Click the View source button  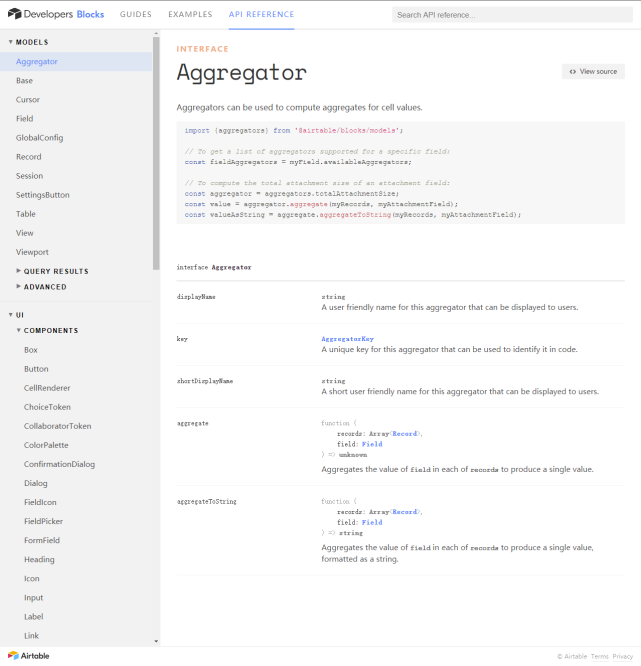point(593,72)
